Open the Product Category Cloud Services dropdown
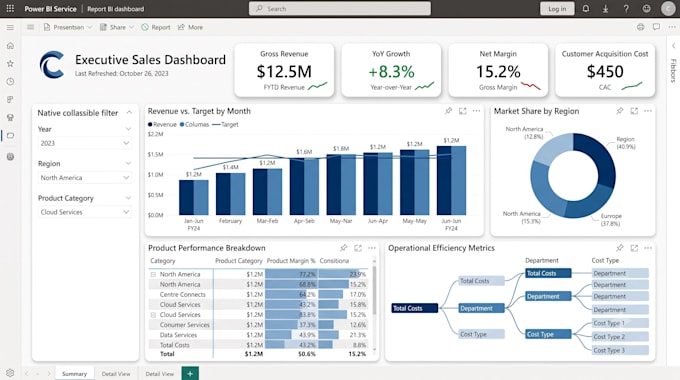680x380 pixels. 85,212
